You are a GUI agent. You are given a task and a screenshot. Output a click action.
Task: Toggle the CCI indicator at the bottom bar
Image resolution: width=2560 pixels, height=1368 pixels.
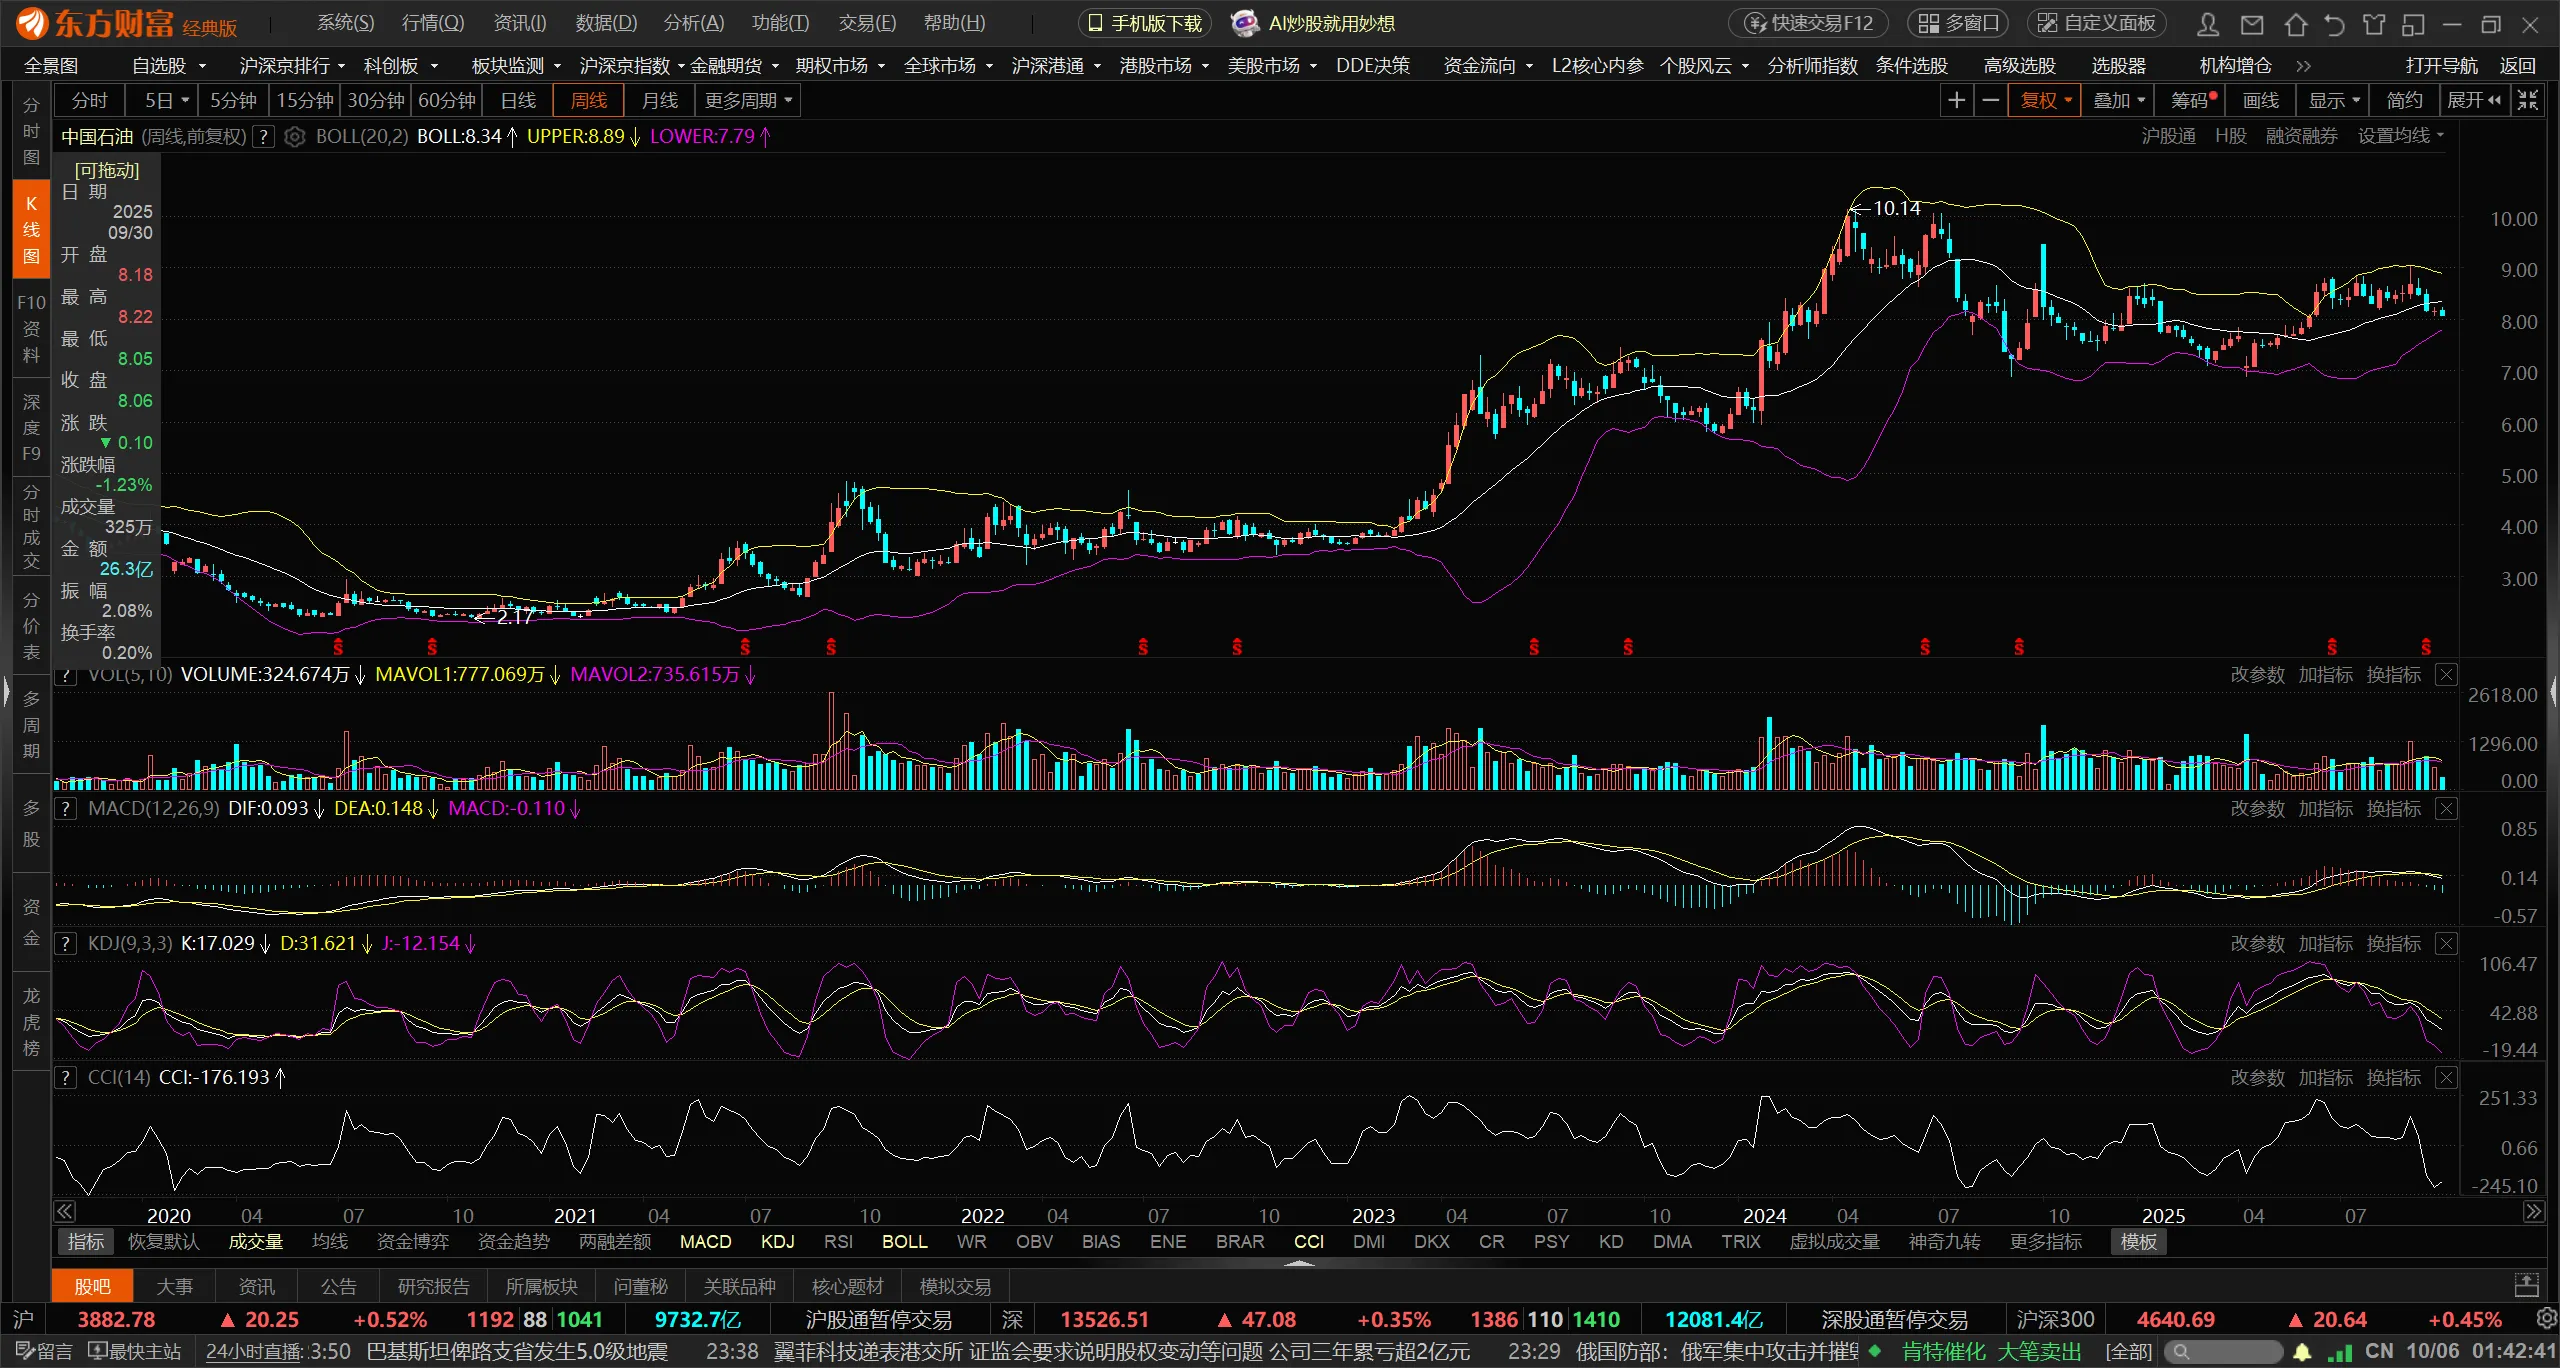1308,1241
